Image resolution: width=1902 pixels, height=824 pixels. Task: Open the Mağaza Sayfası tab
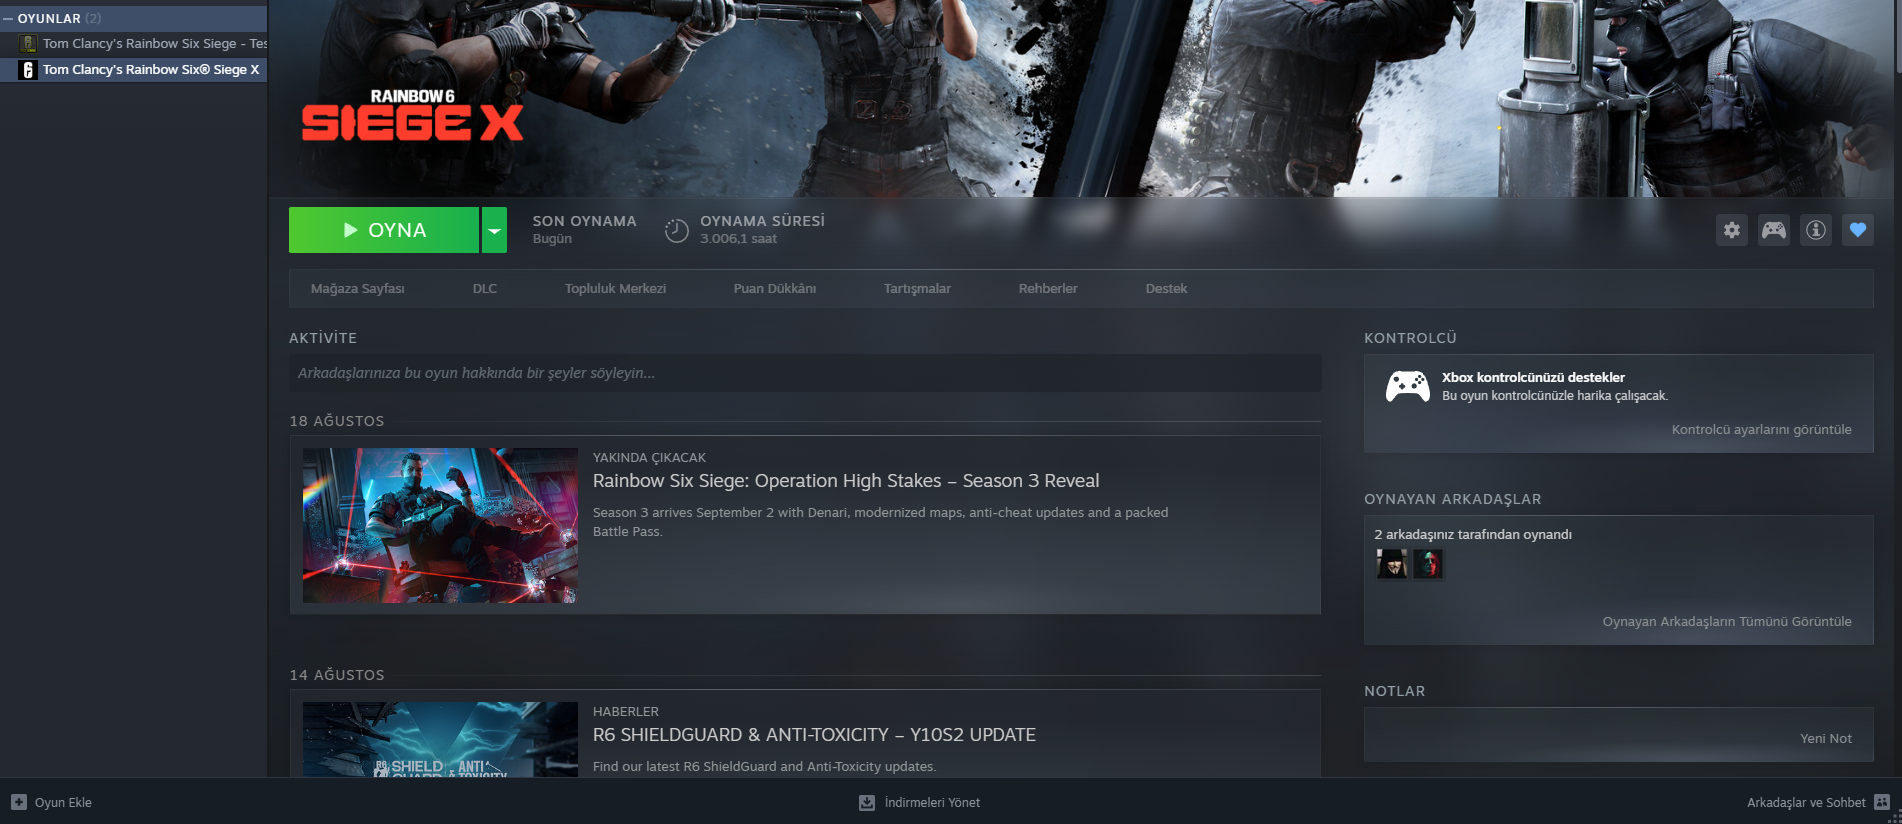(358, 288)
